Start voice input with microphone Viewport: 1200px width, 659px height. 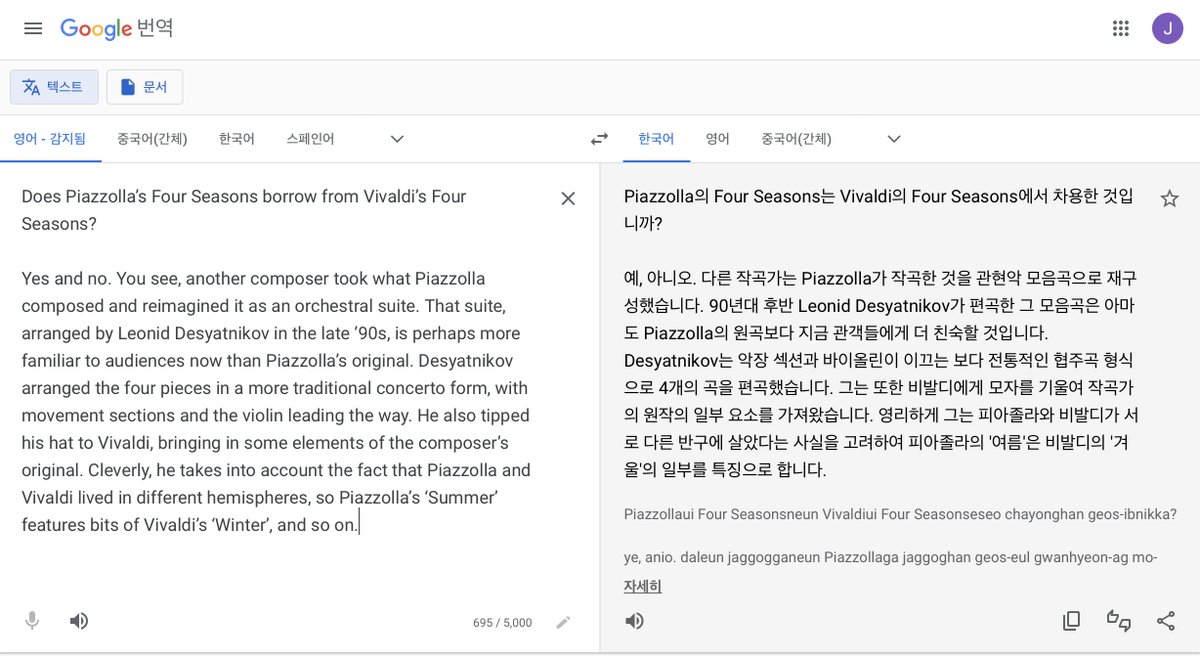pos(32,621)
